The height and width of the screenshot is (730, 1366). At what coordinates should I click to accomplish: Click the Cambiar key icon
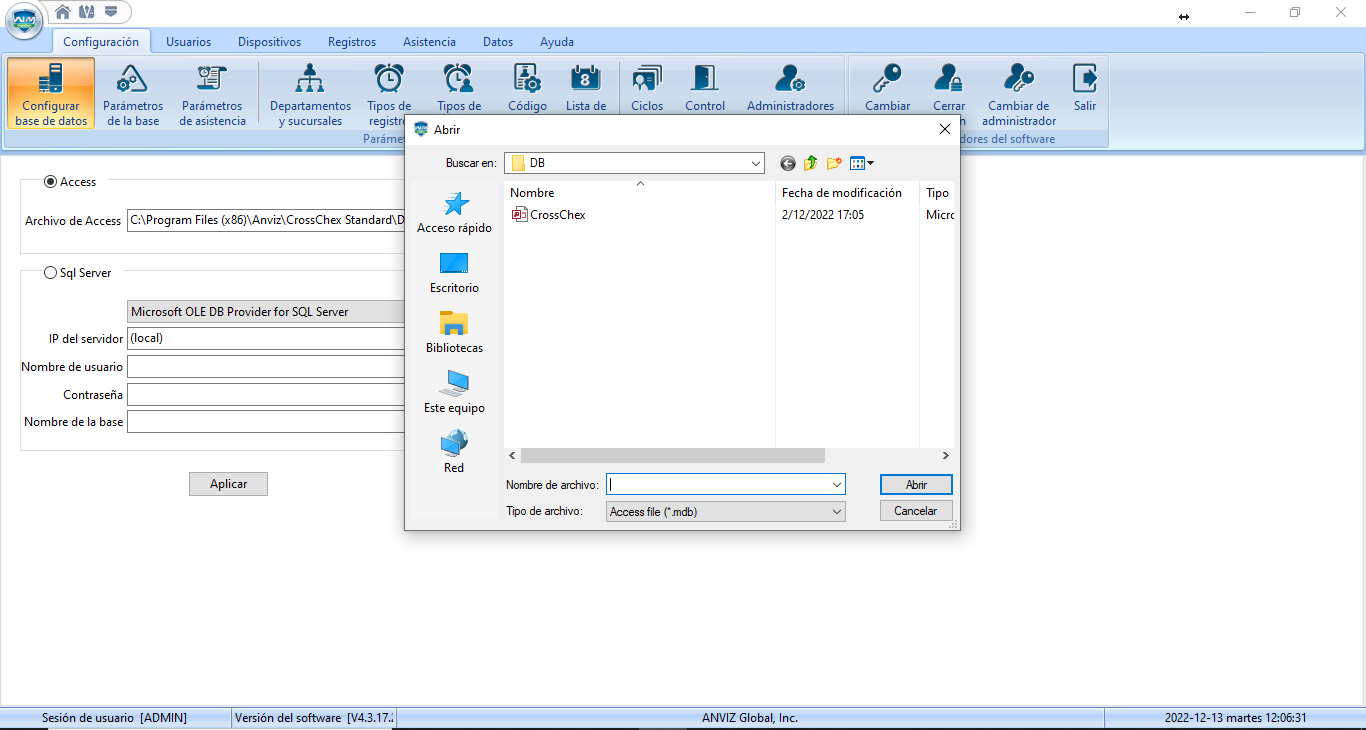click(887, 78)
